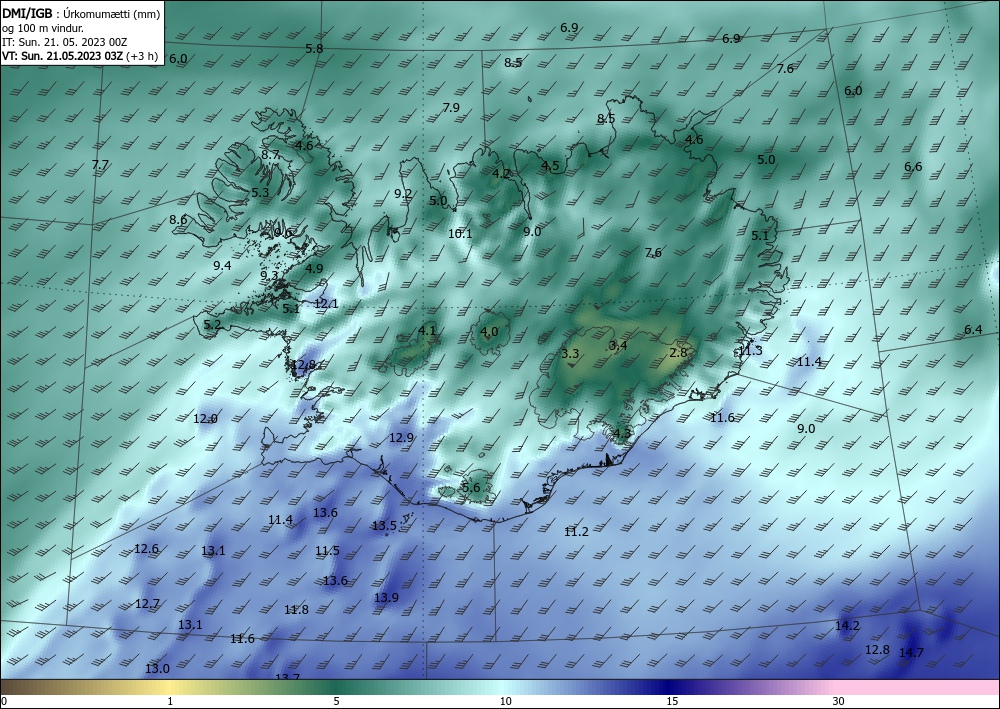Click the title text "DMI/IGB : Úrkomumætti (mm)"
1000x709 pixels.
[x=81, y=13]
